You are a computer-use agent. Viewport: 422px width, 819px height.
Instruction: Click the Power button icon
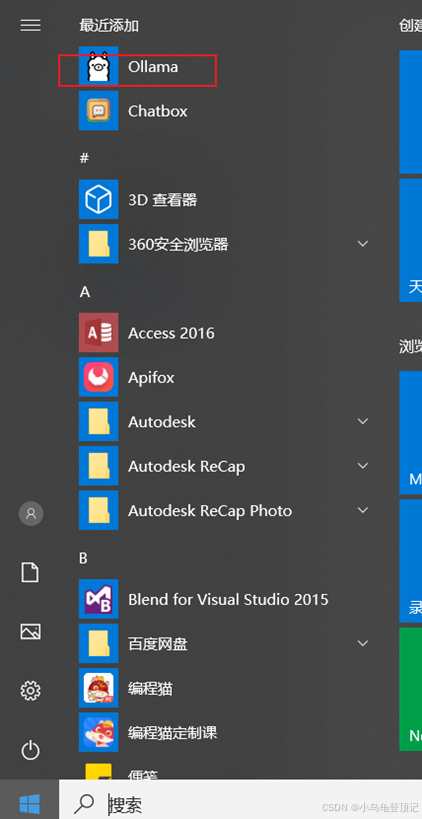pos(30,751)
